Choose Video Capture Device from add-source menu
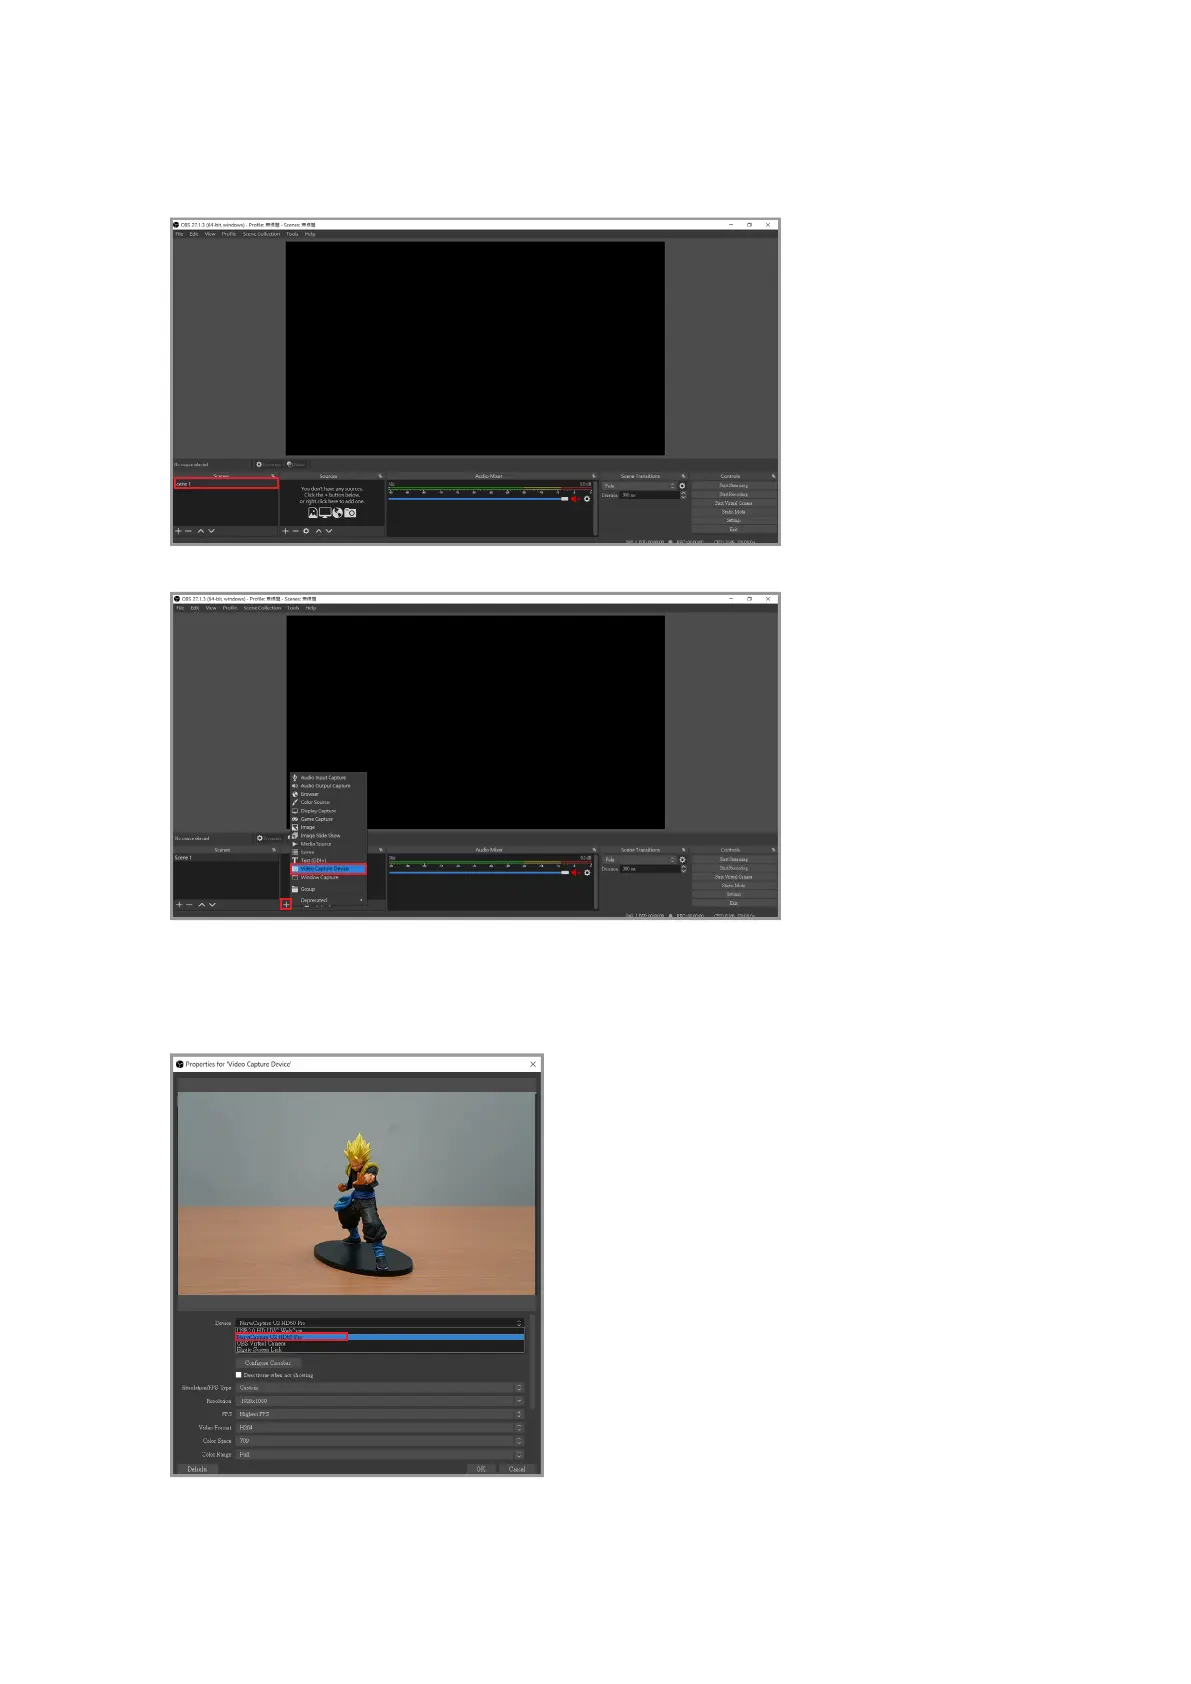Image resolution: width=1191 pixels, height=1684 pixels. click(328, 869)
